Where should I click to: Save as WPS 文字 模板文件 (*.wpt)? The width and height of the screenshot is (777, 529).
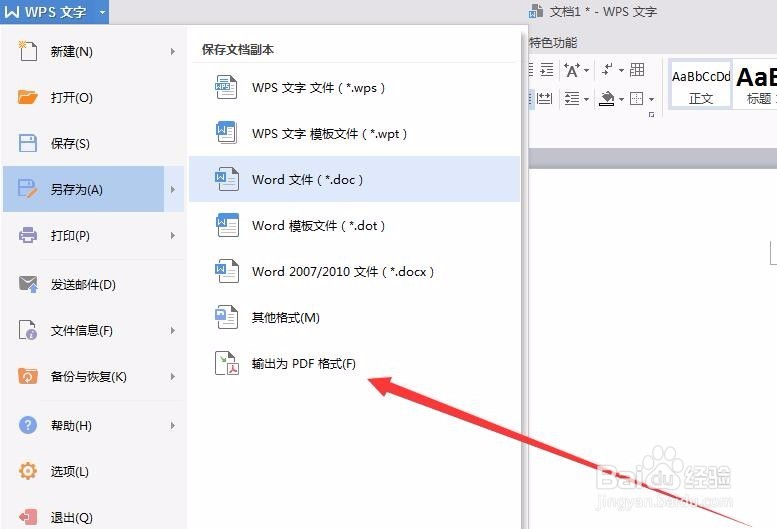354,134
